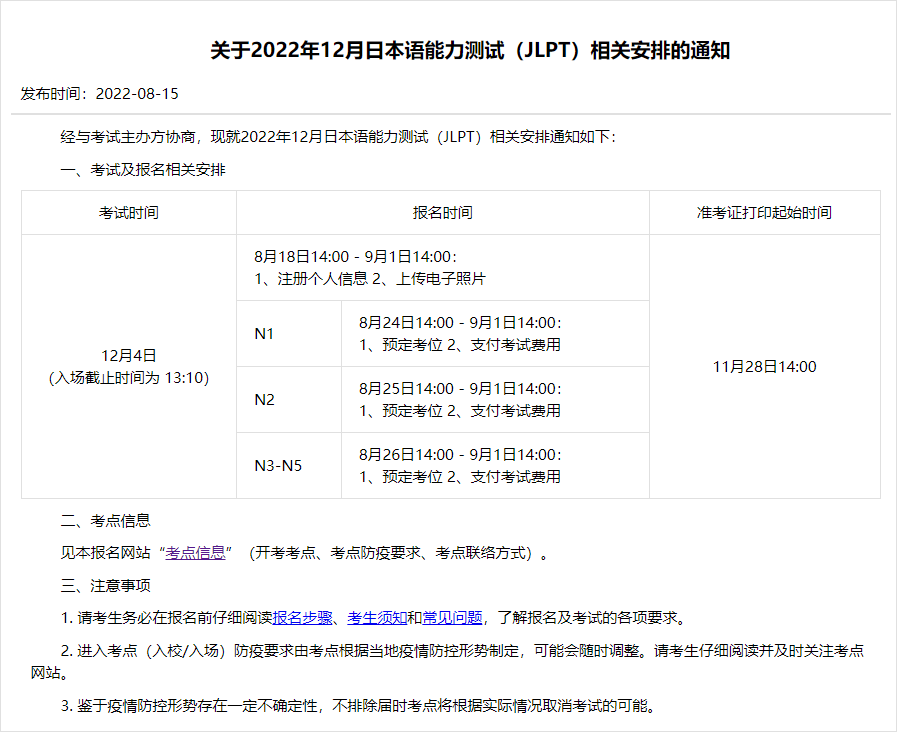Open the 常见问题 link

tap(452, 617)
